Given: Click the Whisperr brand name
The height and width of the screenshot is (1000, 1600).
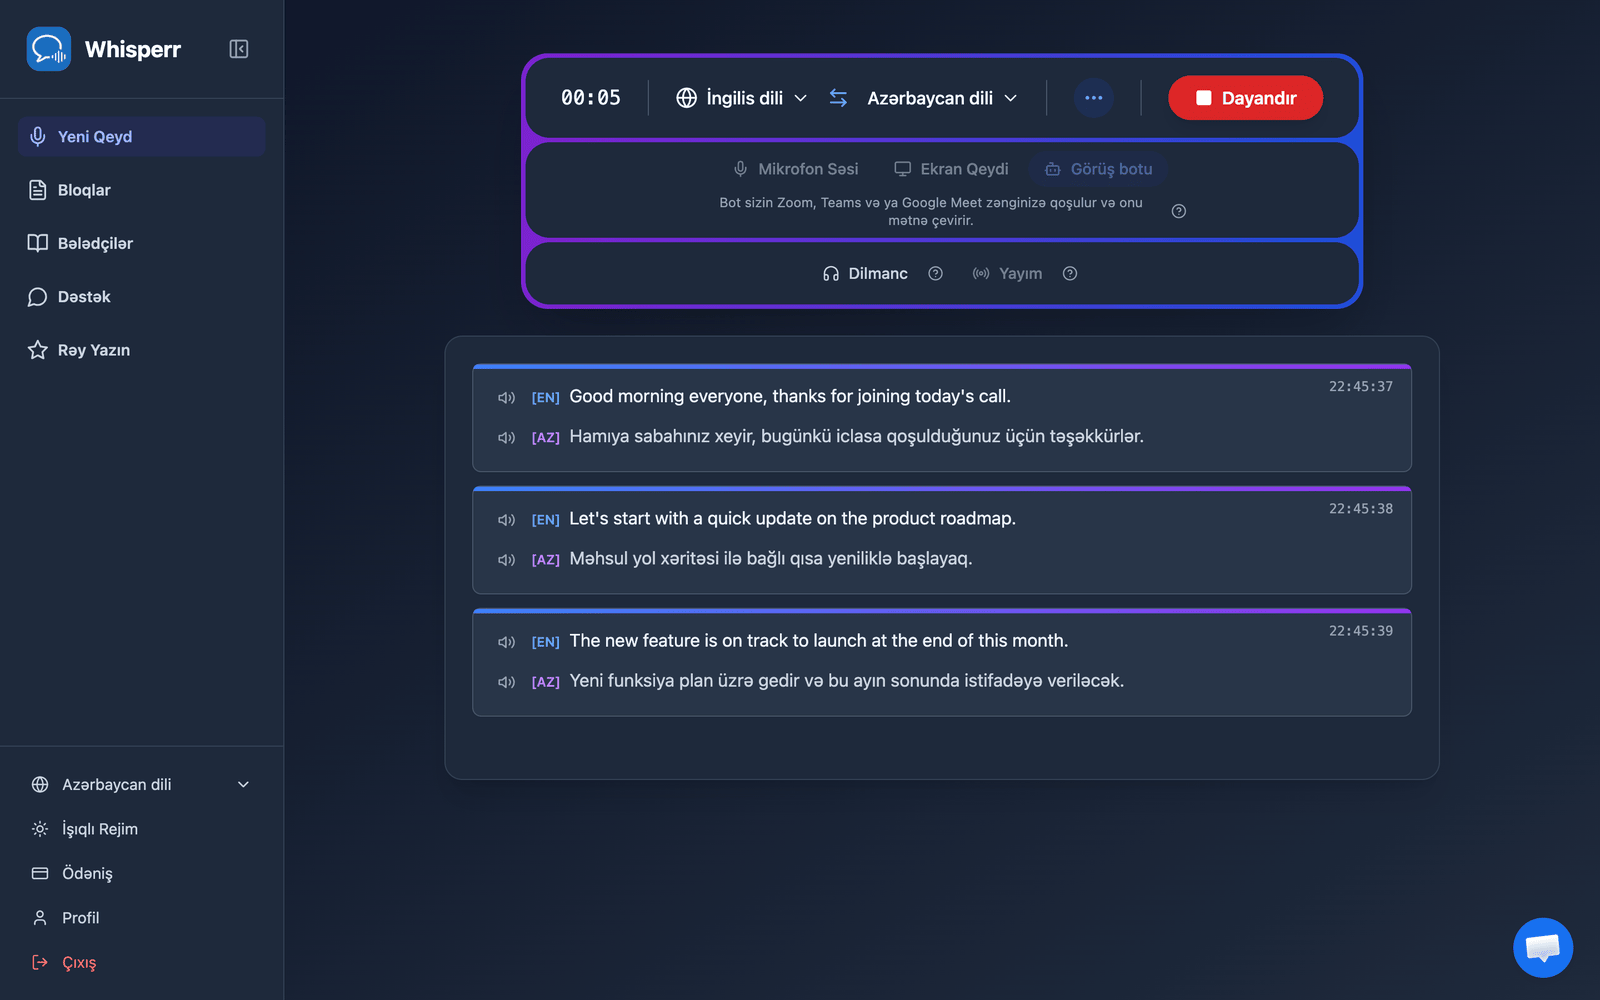Looking at the screenshot, I should (133, 49).
